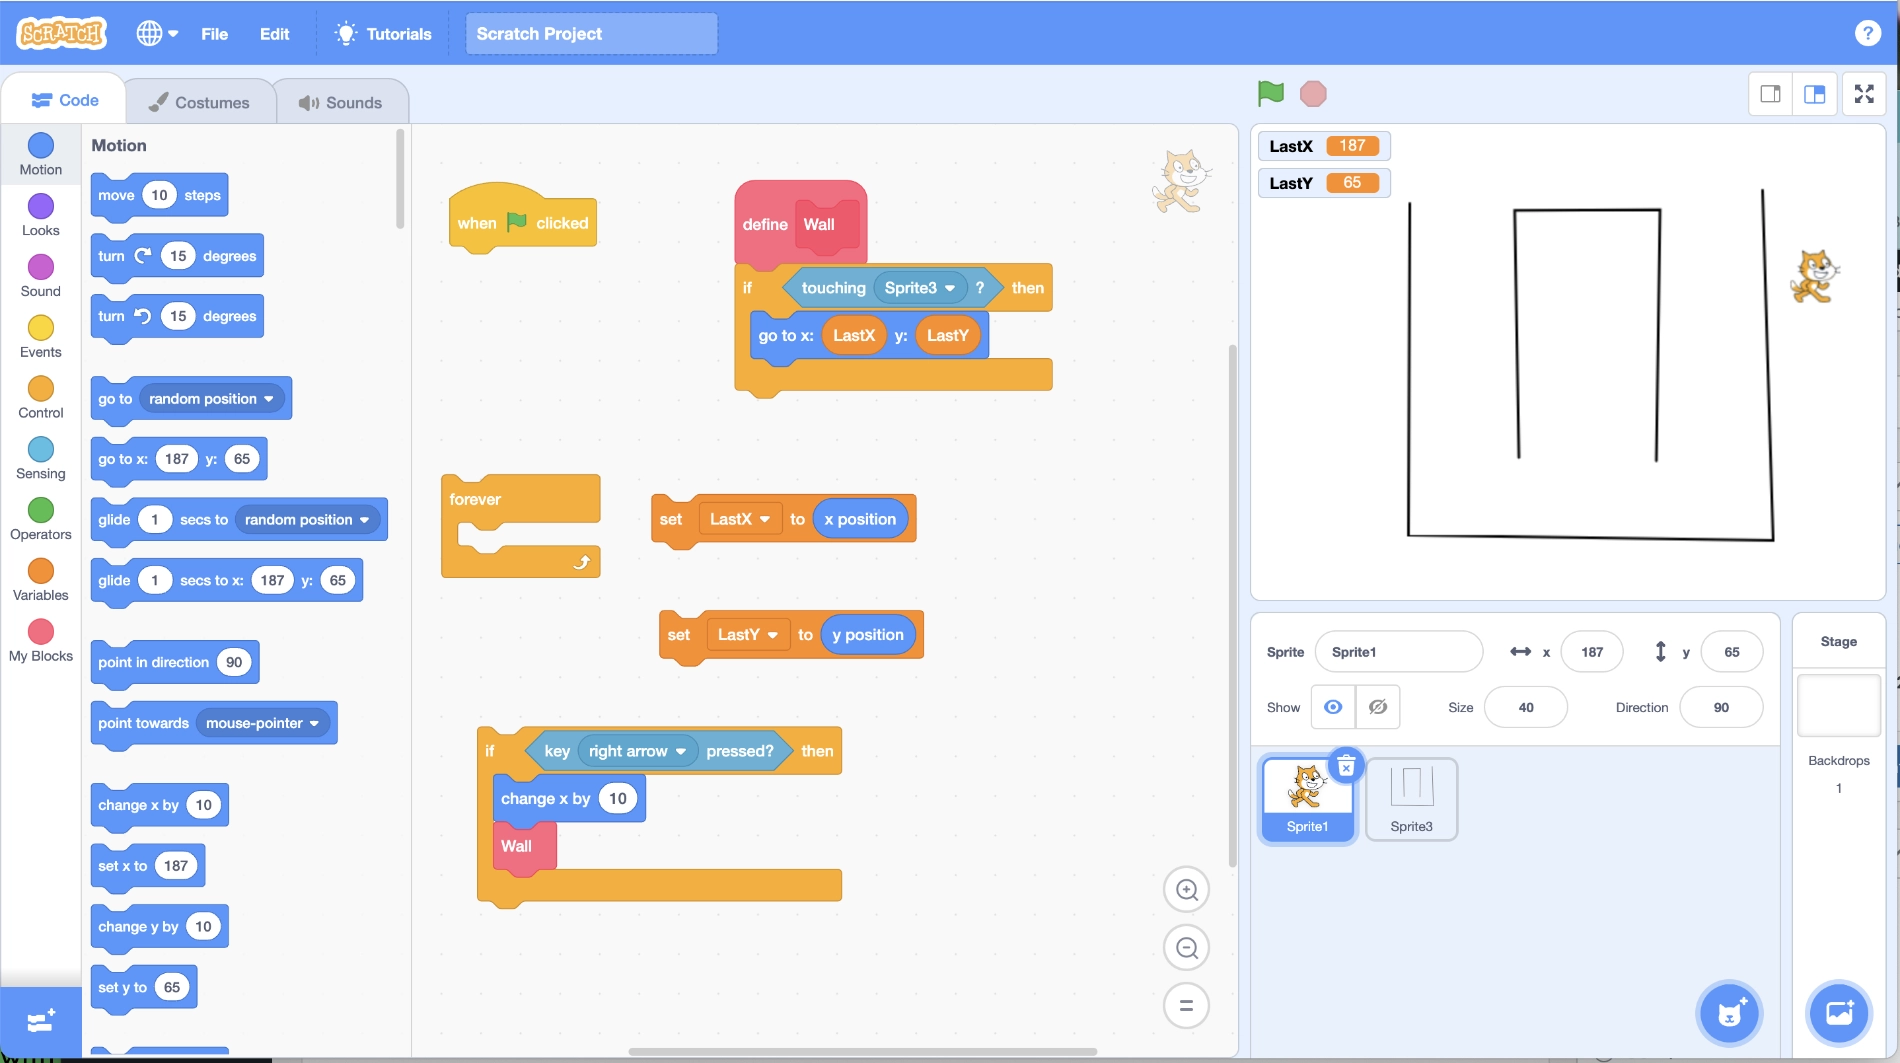The image size is (1900, 1063).
Task: Expand the right arrow key dropdown
Action: 681,751
